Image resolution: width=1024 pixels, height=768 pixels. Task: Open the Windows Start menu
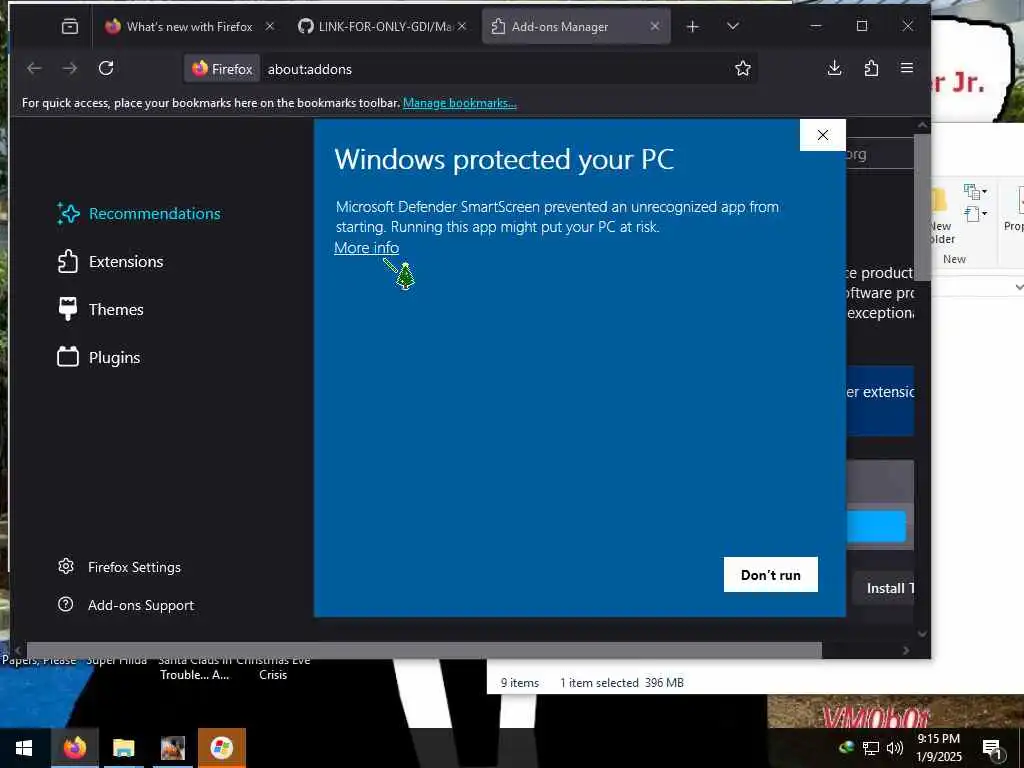(x=24, y=748)
